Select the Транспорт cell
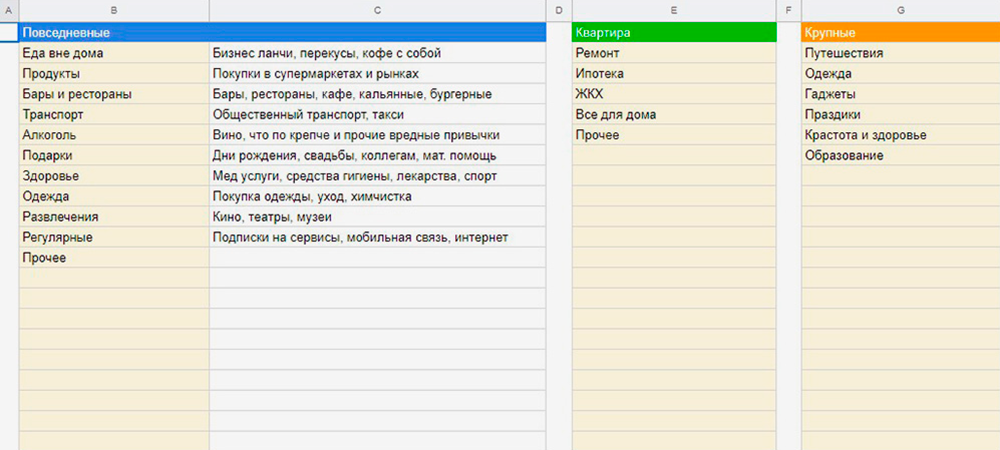This screenshot has width=1000, height=450. coord(114,115)
